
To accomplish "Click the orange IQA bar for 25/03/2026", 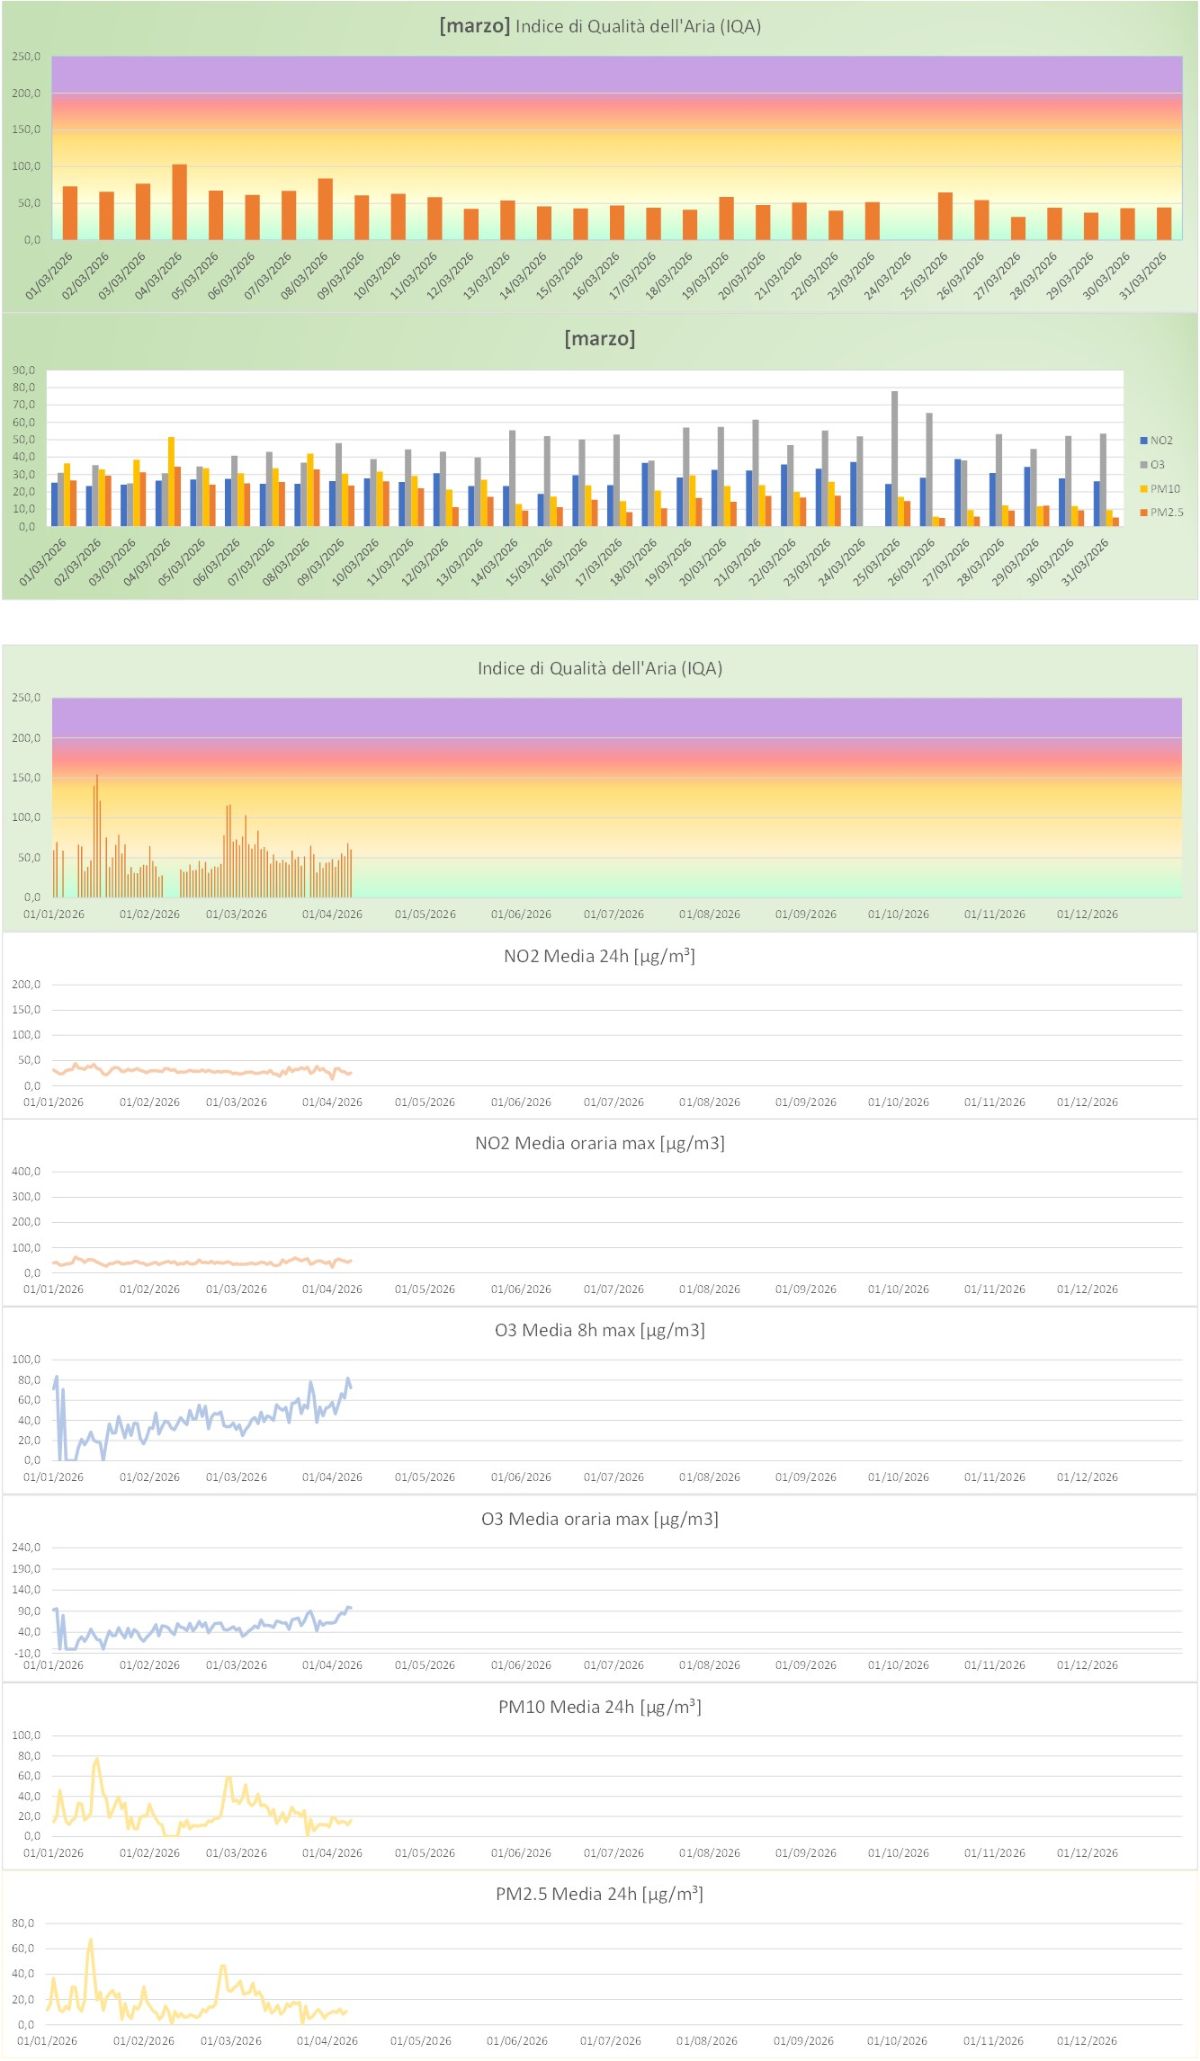I will (945, 216).
